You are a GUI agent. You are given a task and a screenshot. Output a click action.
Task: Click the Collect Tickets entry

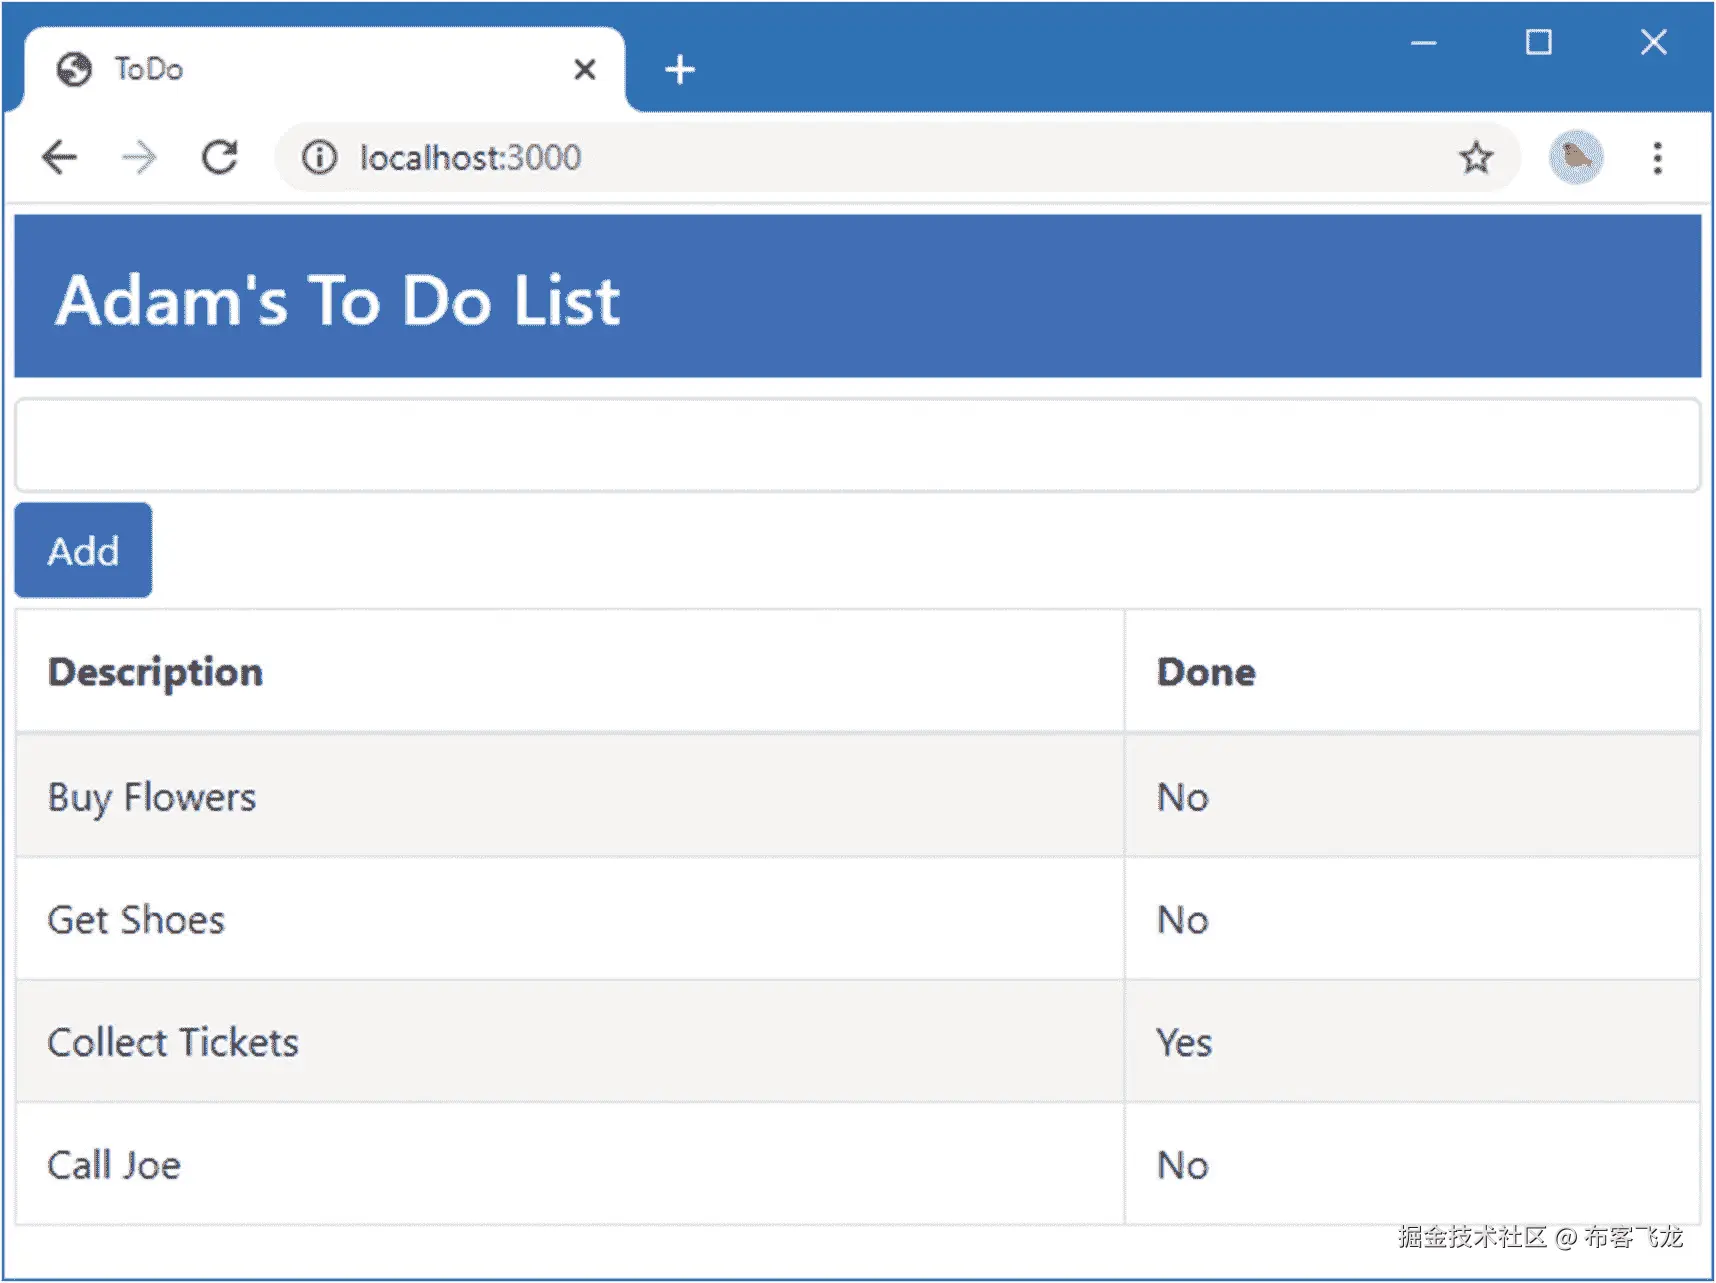(173, 1043)
